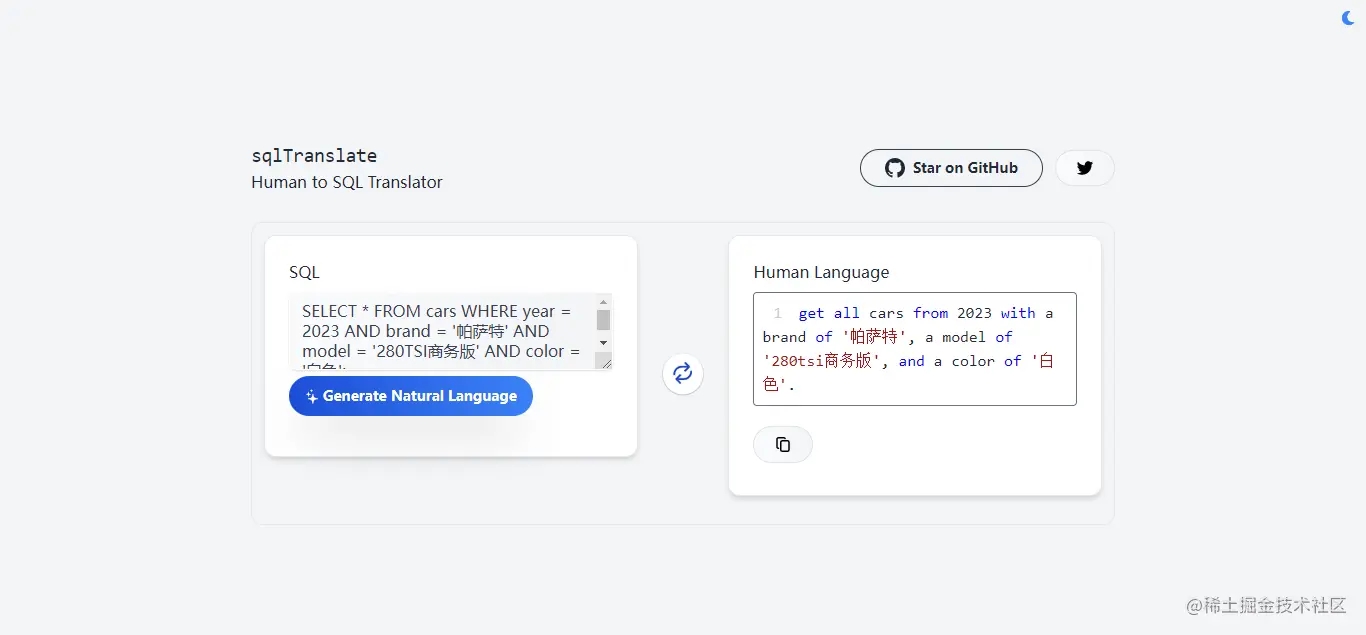Click the scrollbar thumb of SQL textarea
The image size is (1366, 635).
tap(603, 318)
